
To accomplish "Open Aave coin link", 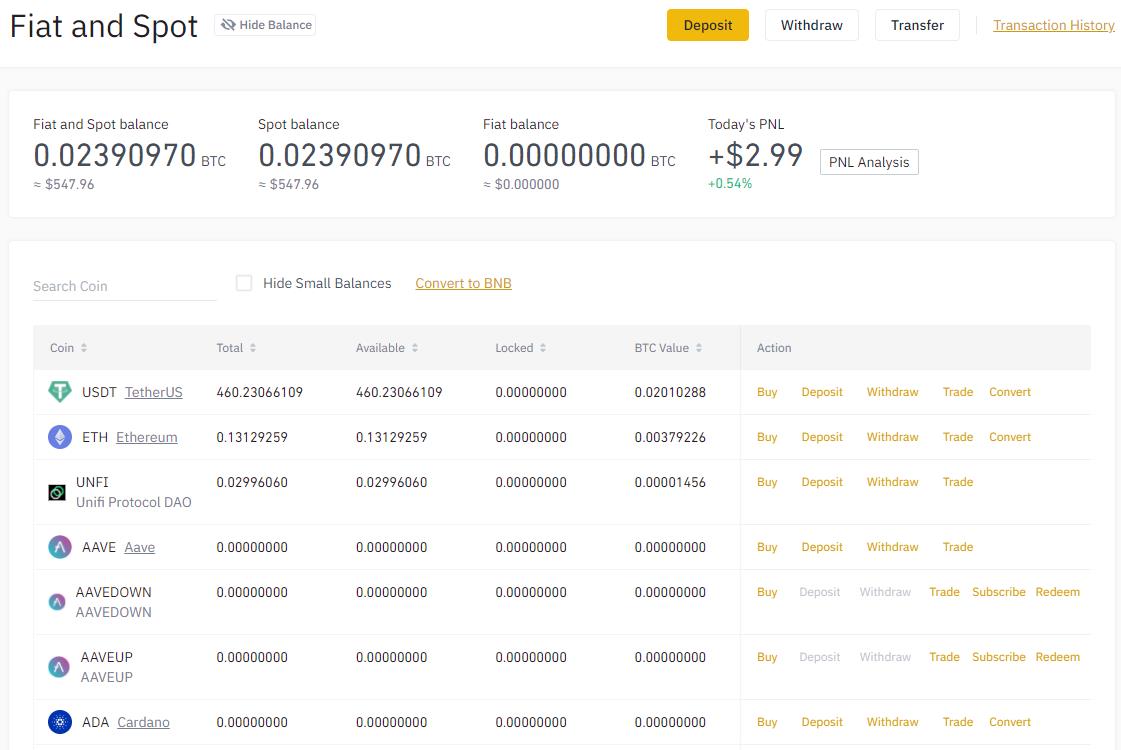I will pos(139,548).
